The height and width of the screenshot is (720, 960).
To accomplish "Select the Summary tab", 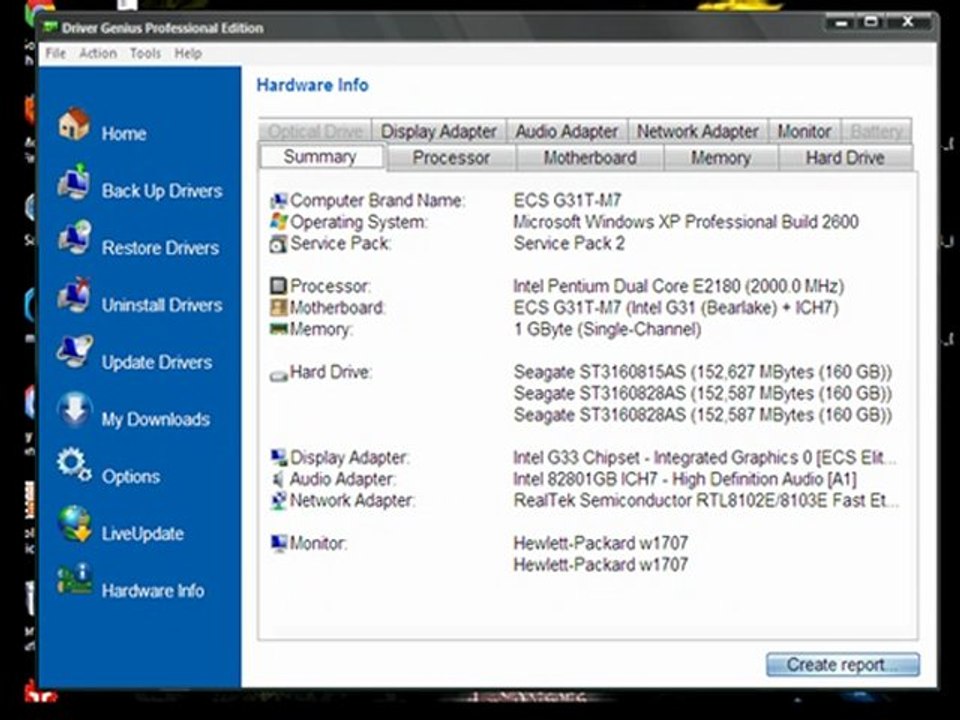I will [321, 157].
